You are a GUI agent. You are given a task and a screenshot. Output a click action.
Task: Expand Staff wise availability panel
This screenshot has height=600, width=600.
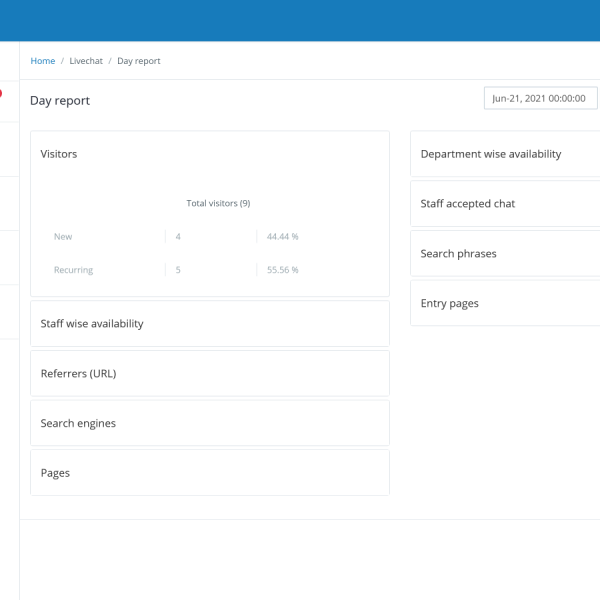pos(210,324)
